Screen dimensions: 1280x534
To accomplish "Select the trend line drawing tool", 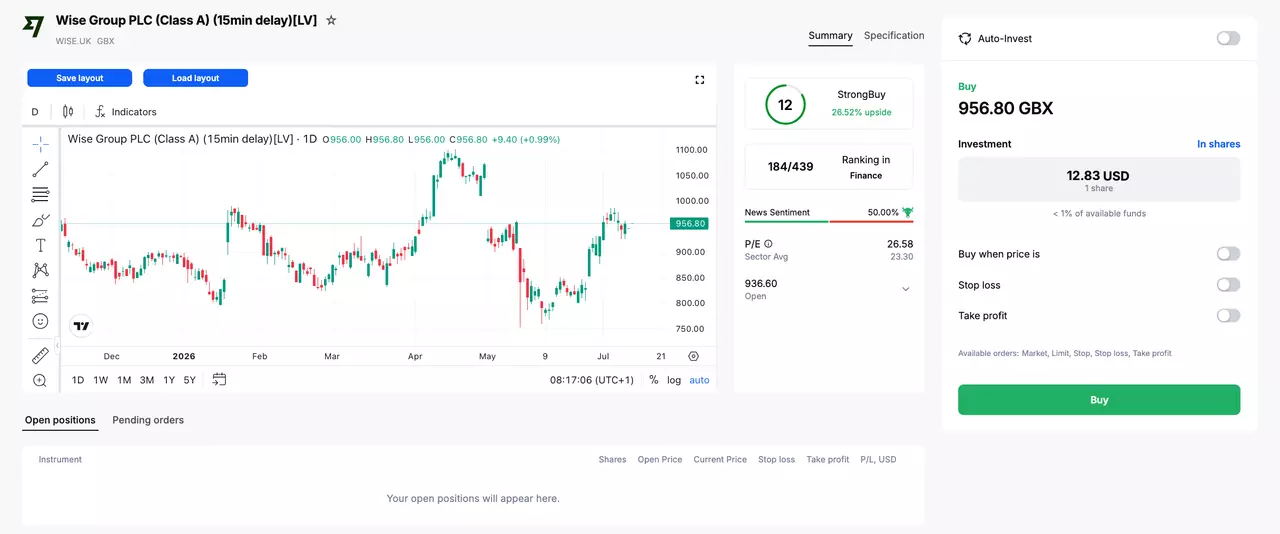I will tap(40, 169).
